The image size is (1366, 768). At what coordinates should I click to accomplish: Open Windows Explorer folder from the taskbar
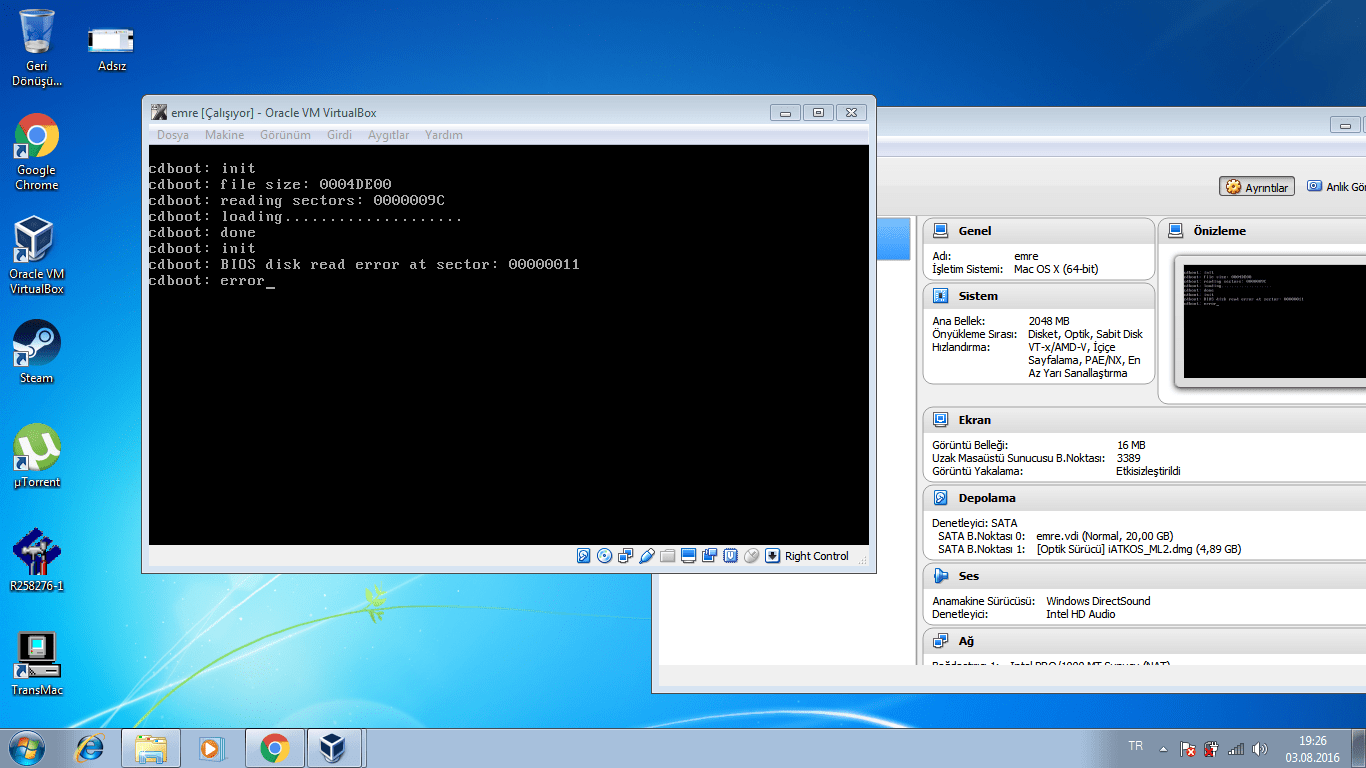click(x=151, y=748)
